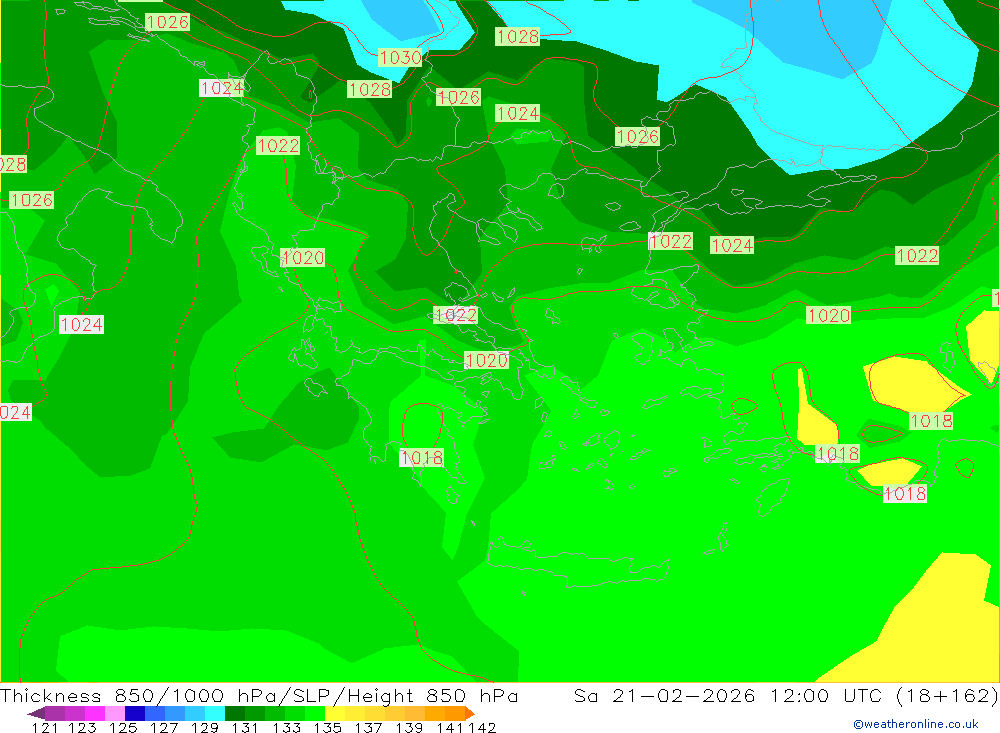Click legend value 139
The height and width of the screenshot is (733, 1000).
click(409, 727)
